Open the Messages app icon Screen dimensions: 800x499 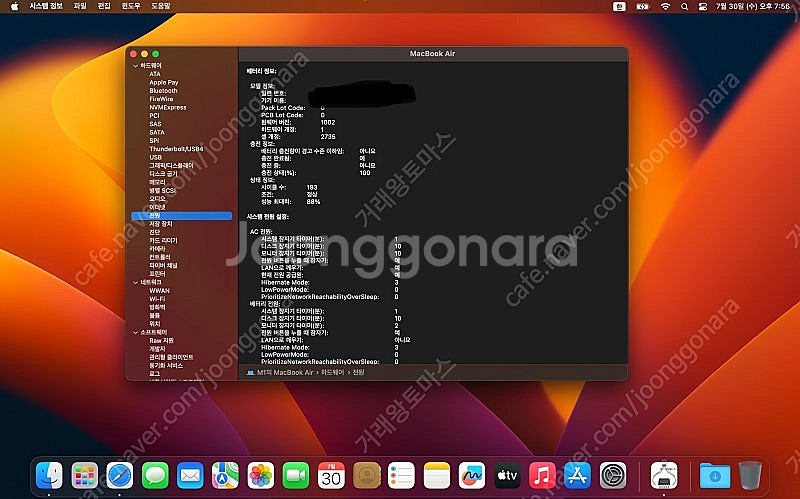[x=155, y=476]
